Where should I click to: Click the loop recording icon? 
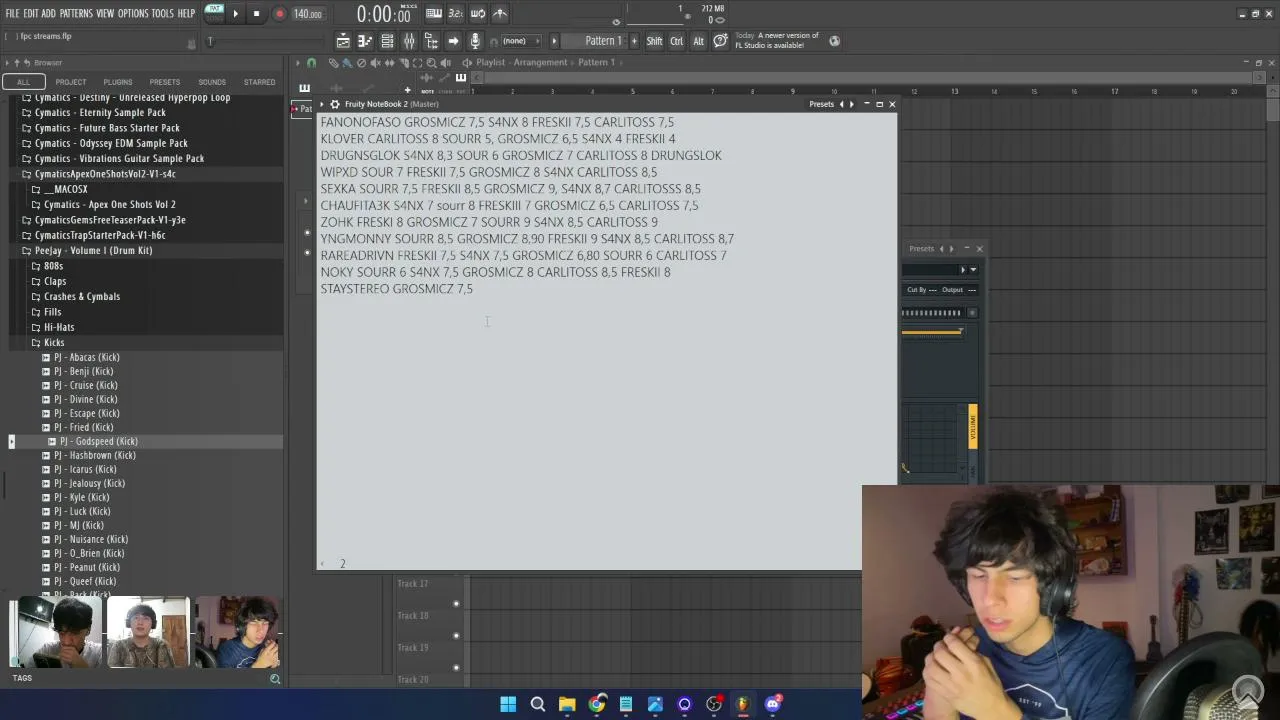[x=478, y=14]
